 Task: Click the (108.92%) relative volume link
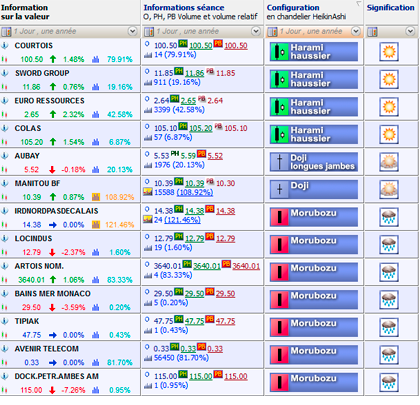click(195, 192)
